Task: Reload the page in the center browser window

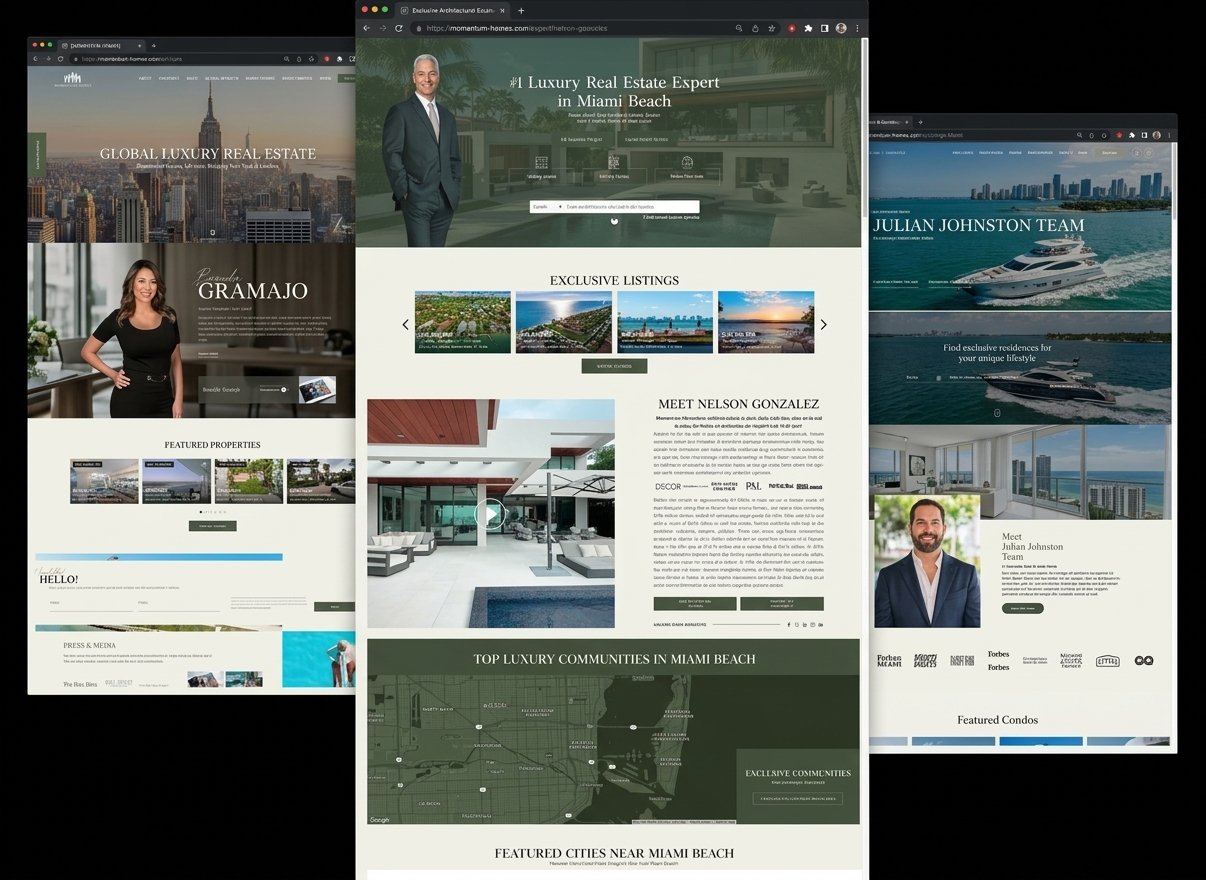Action: pyautogui.click(x=397, y=28)
